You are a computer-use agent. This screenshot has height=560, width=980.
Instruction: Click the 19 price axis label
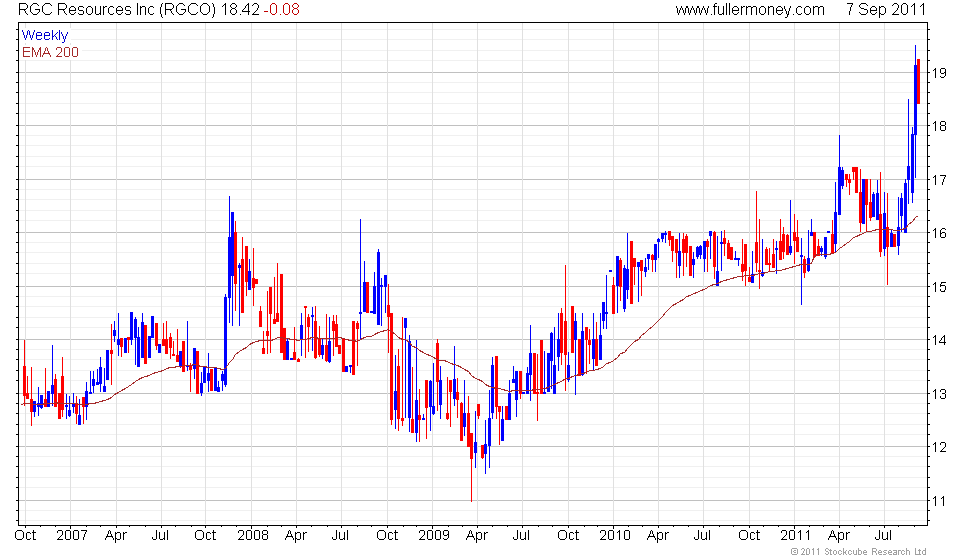pyautogui.click(x=939, y=73)
